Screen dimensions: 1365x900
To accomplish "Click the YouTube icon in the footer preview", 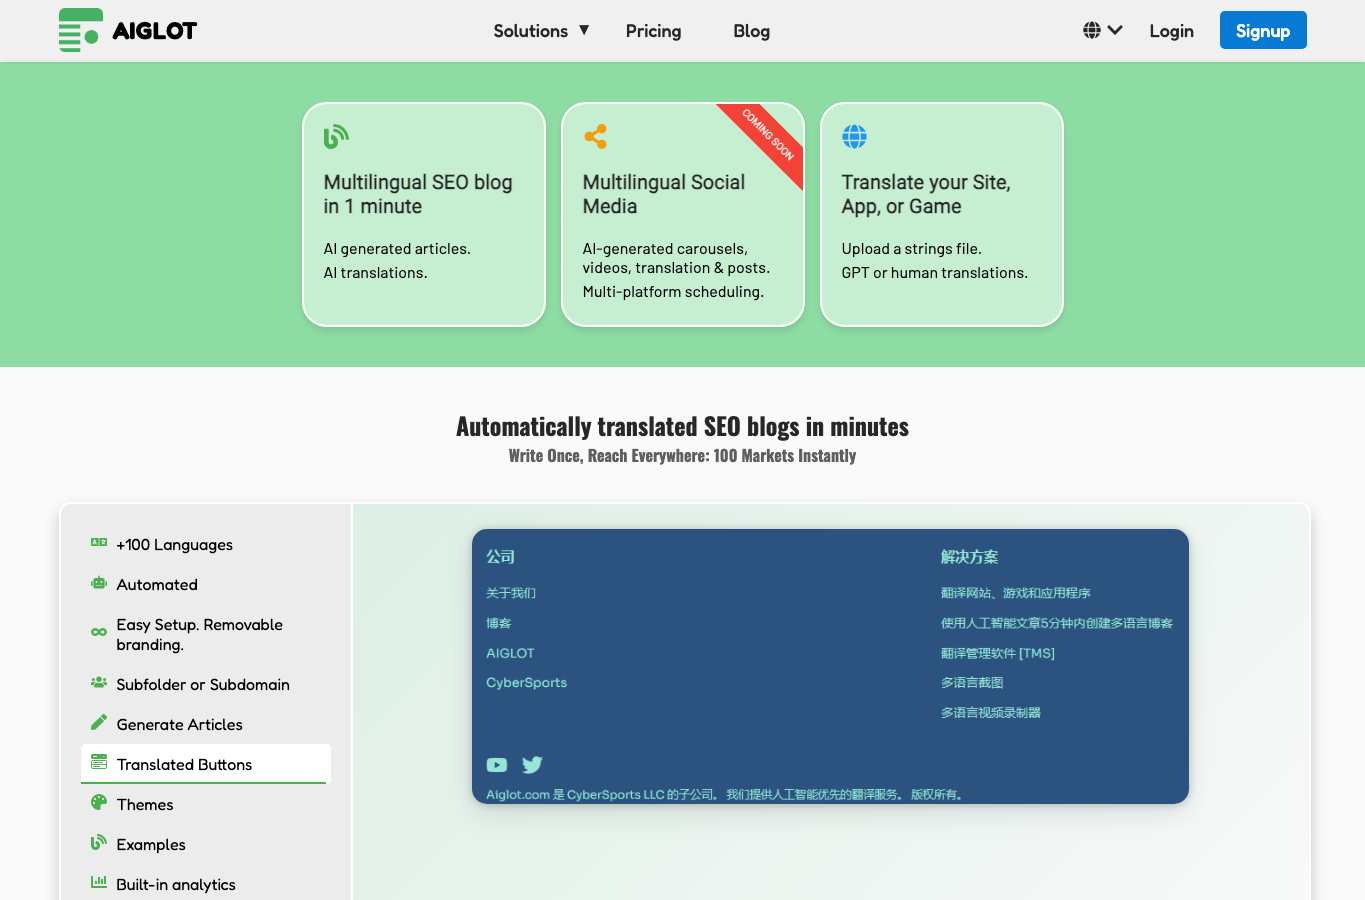I will coord(497,765).
